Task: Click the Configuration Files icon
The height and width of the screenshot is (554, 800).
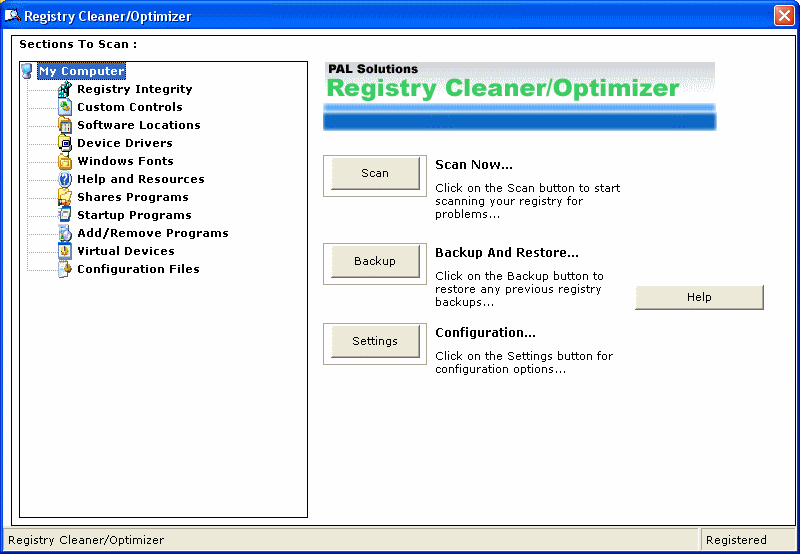Action: [65, 269]
